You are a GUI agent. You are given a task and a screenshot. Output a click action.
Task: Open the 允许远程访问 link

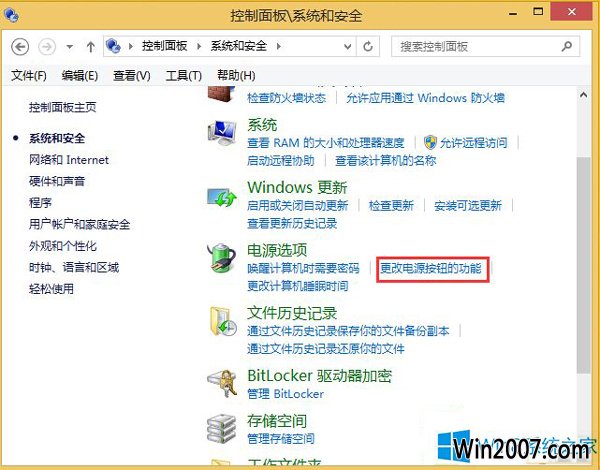(473, 143)
